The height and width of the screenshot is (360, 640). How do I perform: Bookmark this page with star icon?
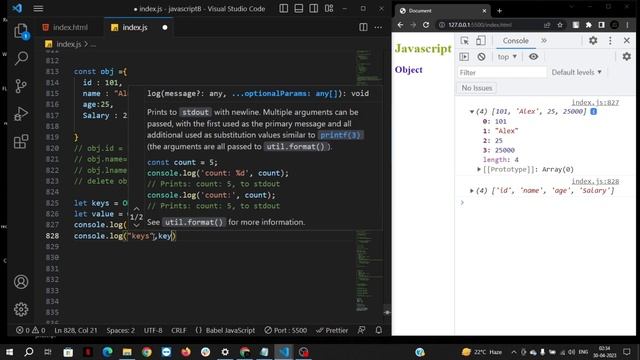tap(560, 25)
